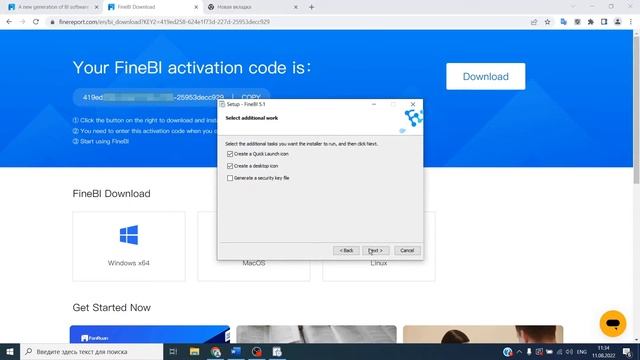Go Back in the setup wizard

(346, 250)
